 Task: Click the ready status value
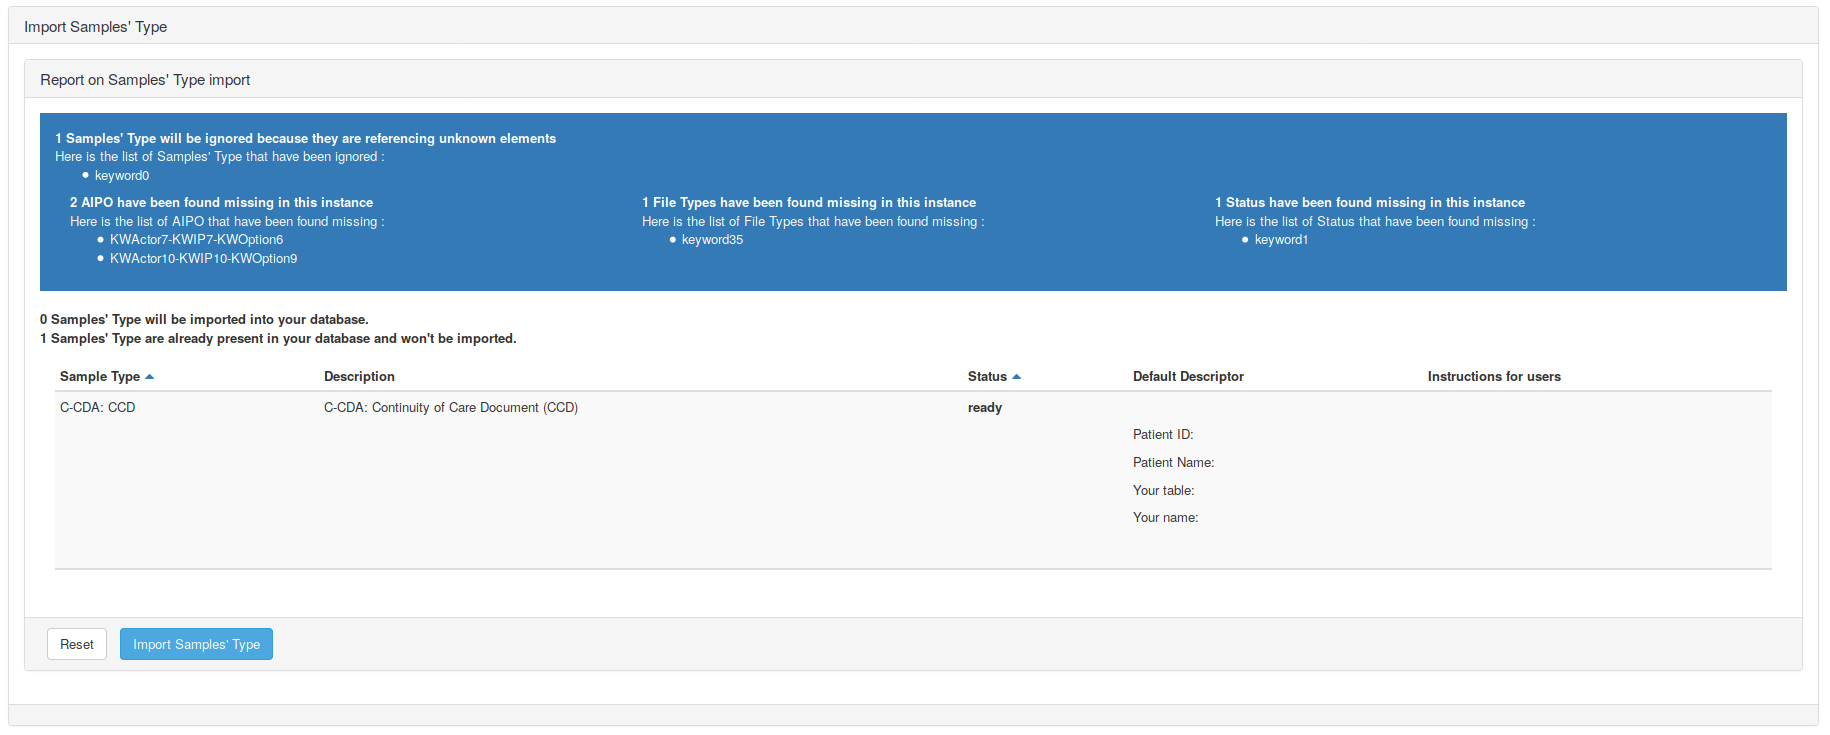[984, 408]
